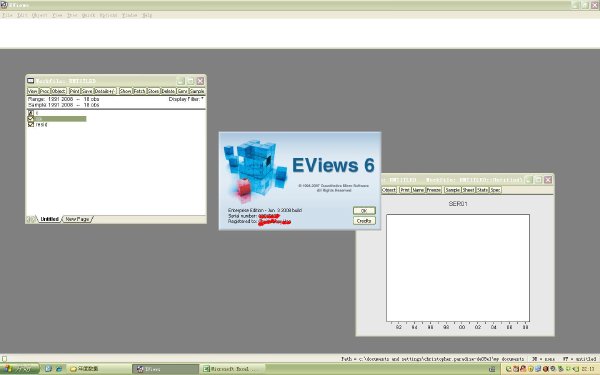Click Stats button in series window

[x=482, y=190]
